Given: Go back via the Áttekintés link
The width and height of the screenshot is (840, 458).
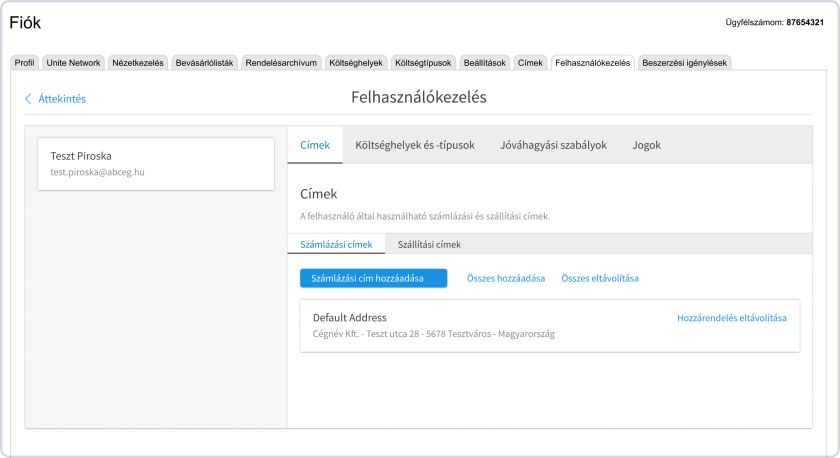Looking at the screenshot, I should pos(62,99).
